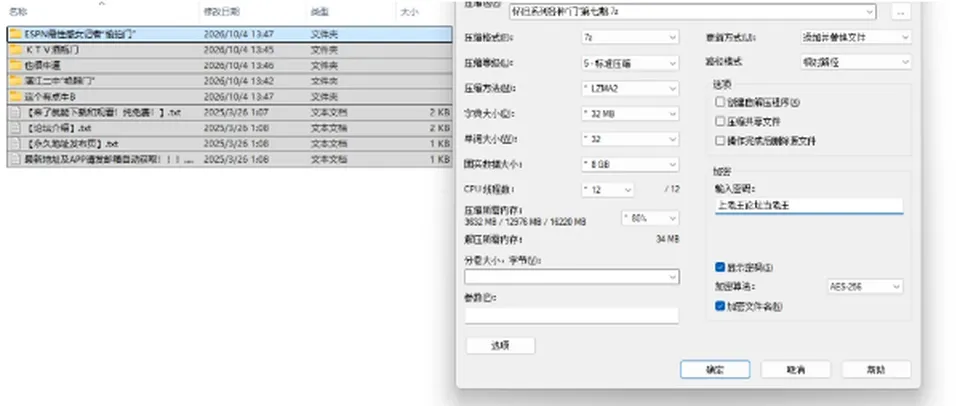Image resolution: width=960 pixels, height=406 pixels.
Task: Click the icon of folder ending in B
Action: pyautogui.click(x=15, y=97)
